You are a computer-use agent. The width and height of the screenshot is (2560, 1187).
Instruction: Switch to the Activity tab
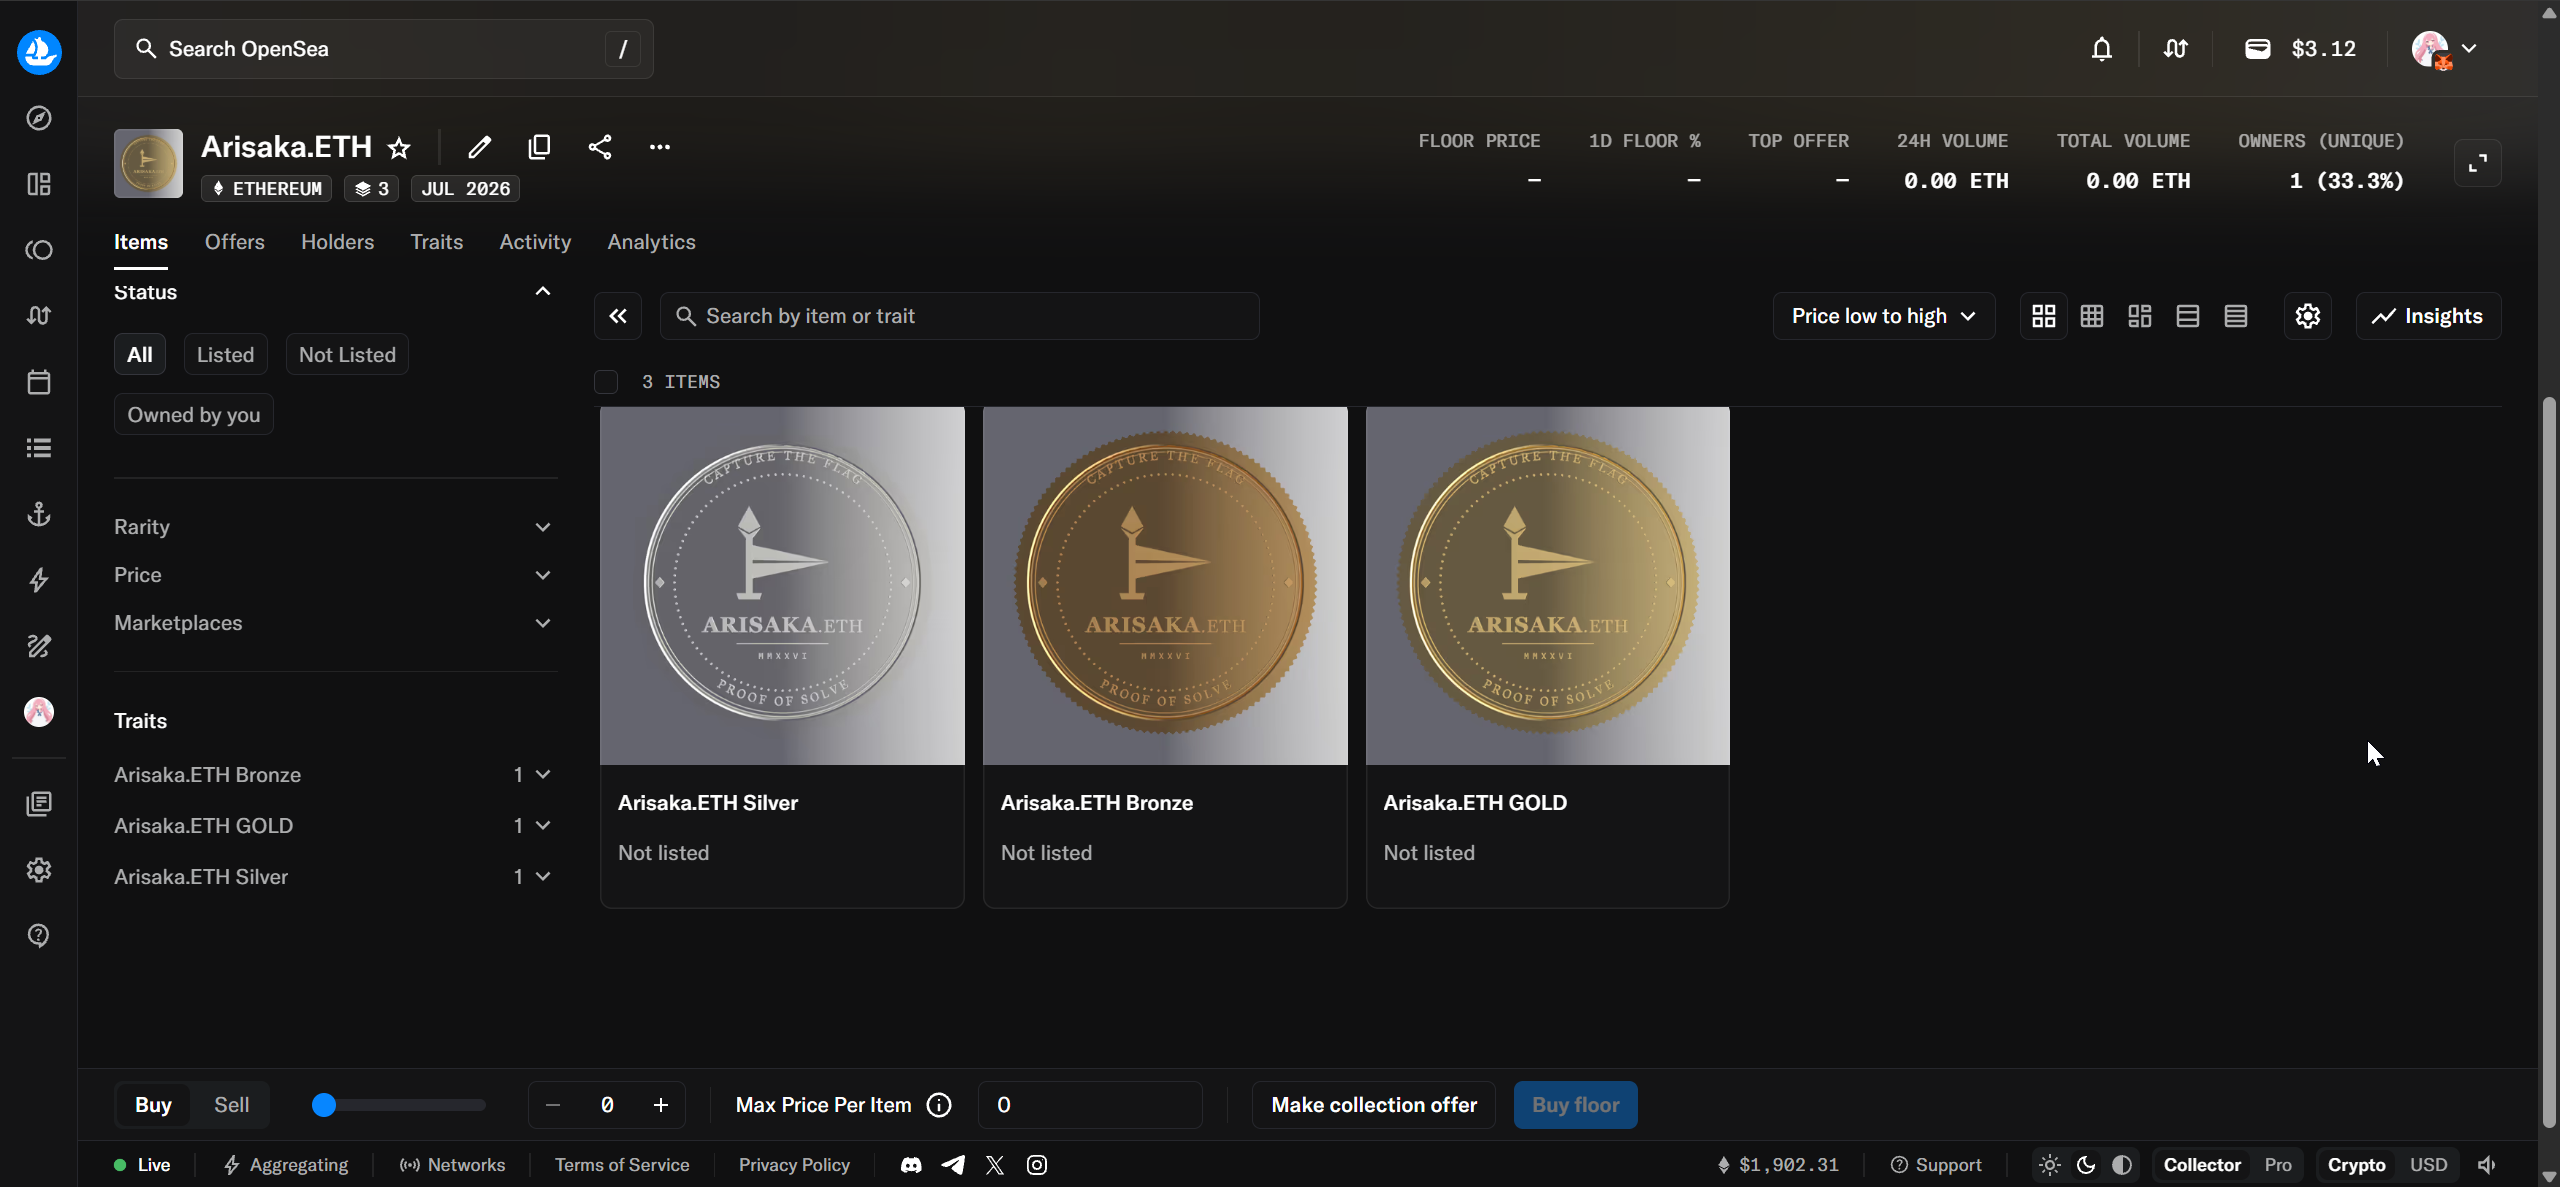pos(535,242)
